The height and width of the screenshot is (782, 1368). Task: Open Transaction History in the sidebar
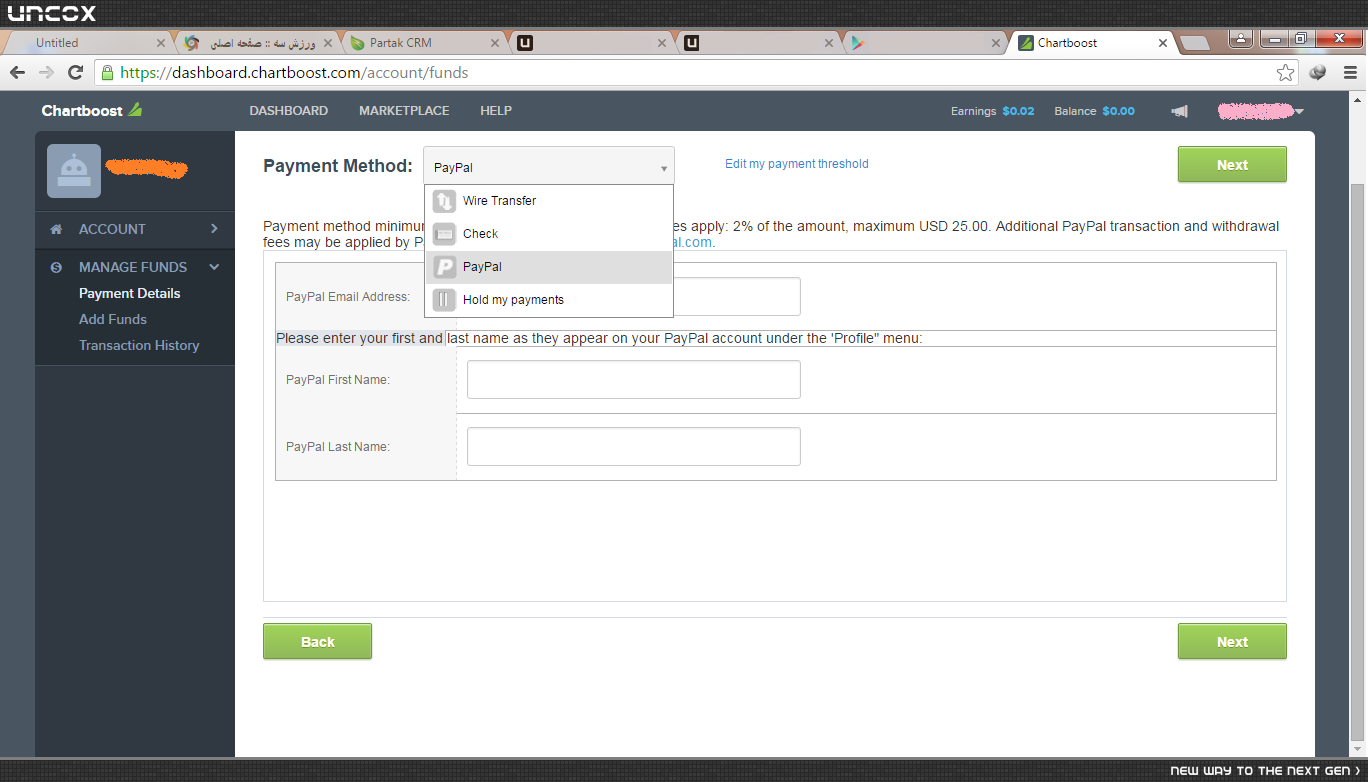pos(139,345)
